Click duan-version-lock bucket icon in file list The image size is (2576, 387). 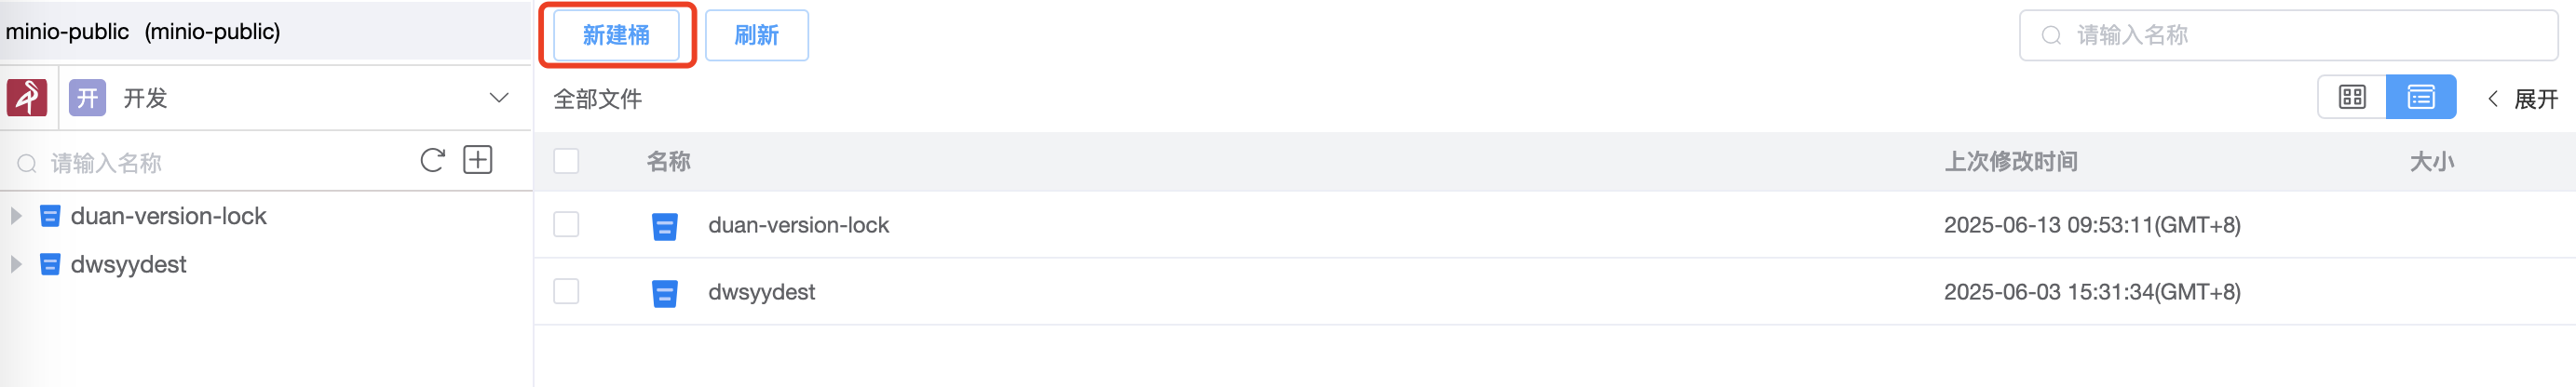click(664, 226)
